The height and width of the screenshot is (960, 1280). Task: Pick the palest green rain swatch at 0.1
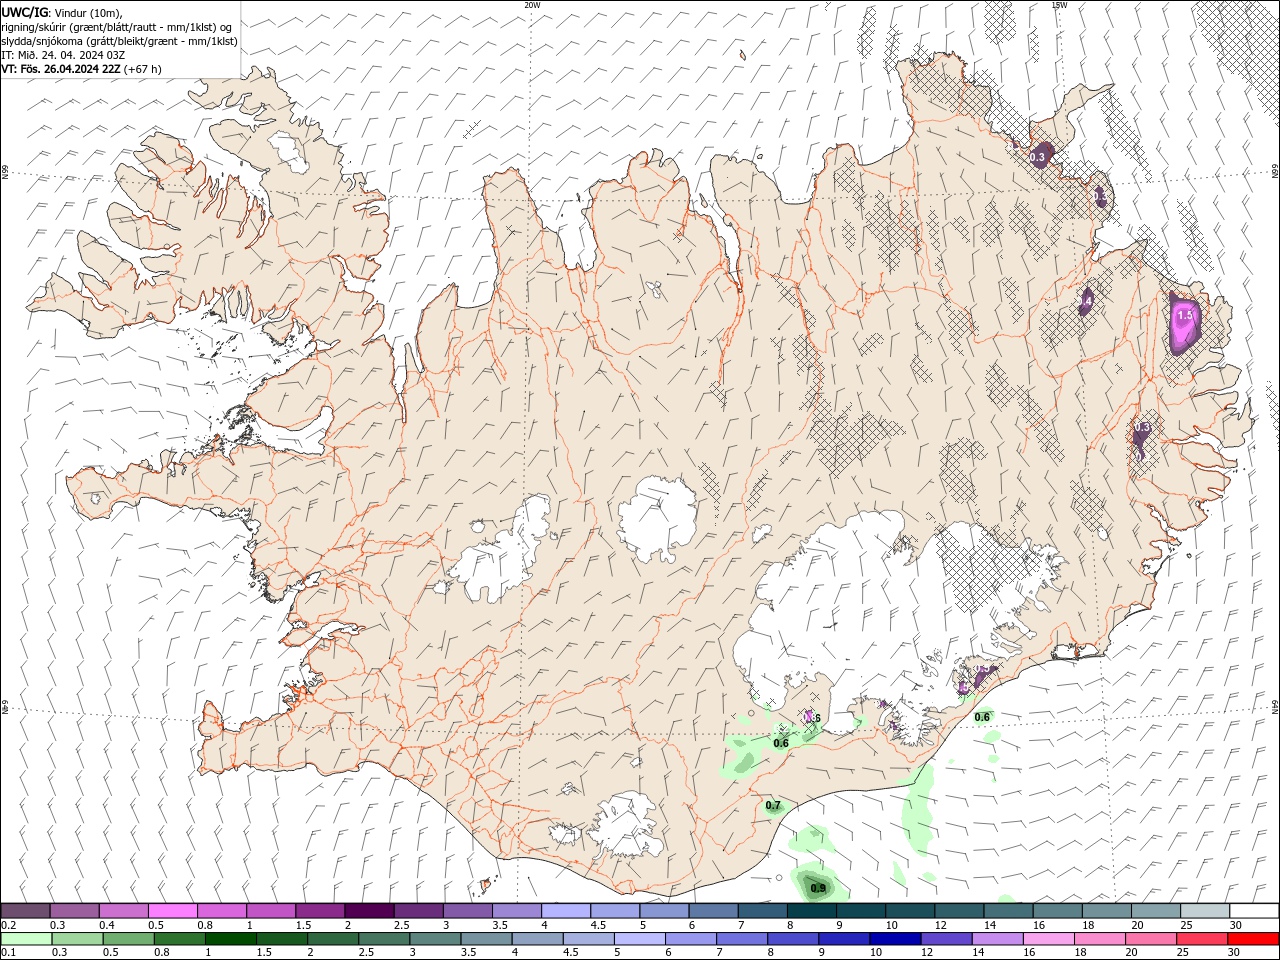tap(26, 939)
